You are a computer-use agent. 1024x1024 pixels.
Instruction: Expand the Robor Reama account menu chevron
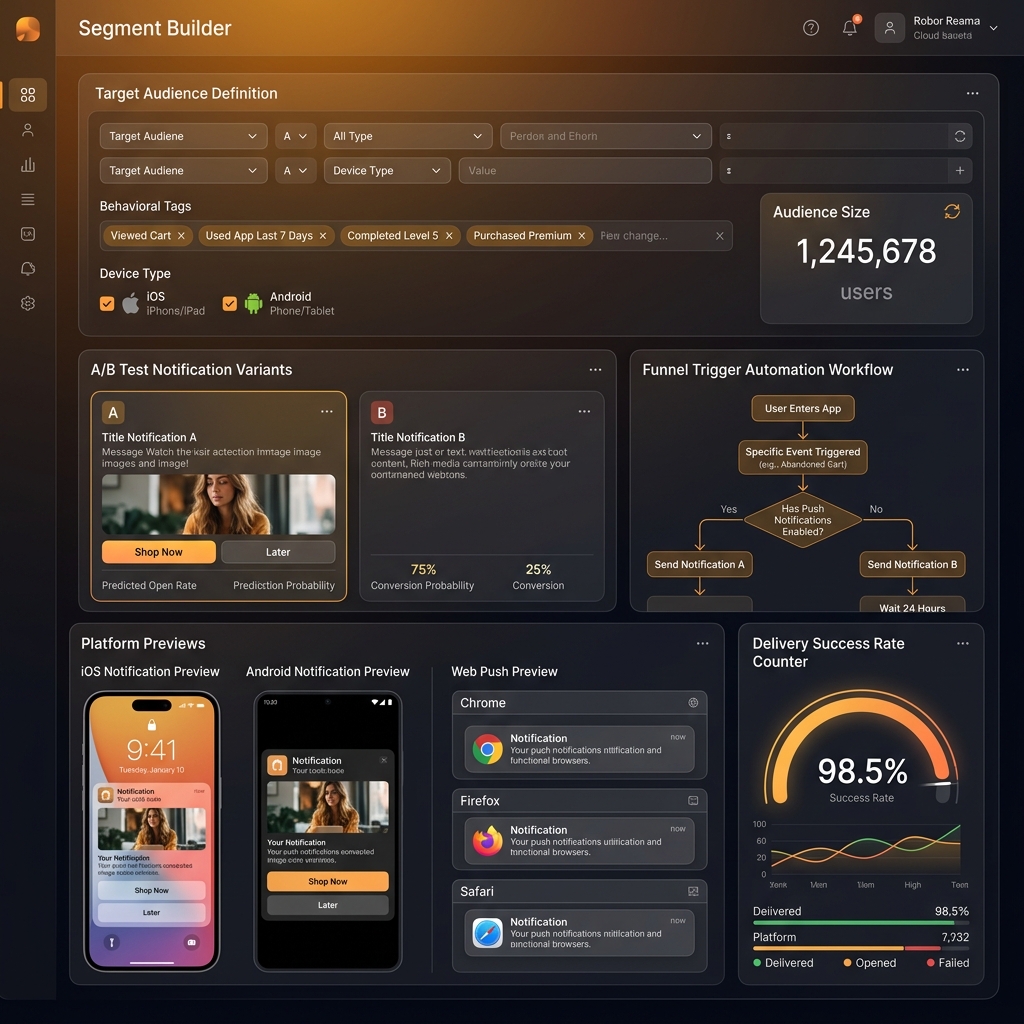(993, 28)
